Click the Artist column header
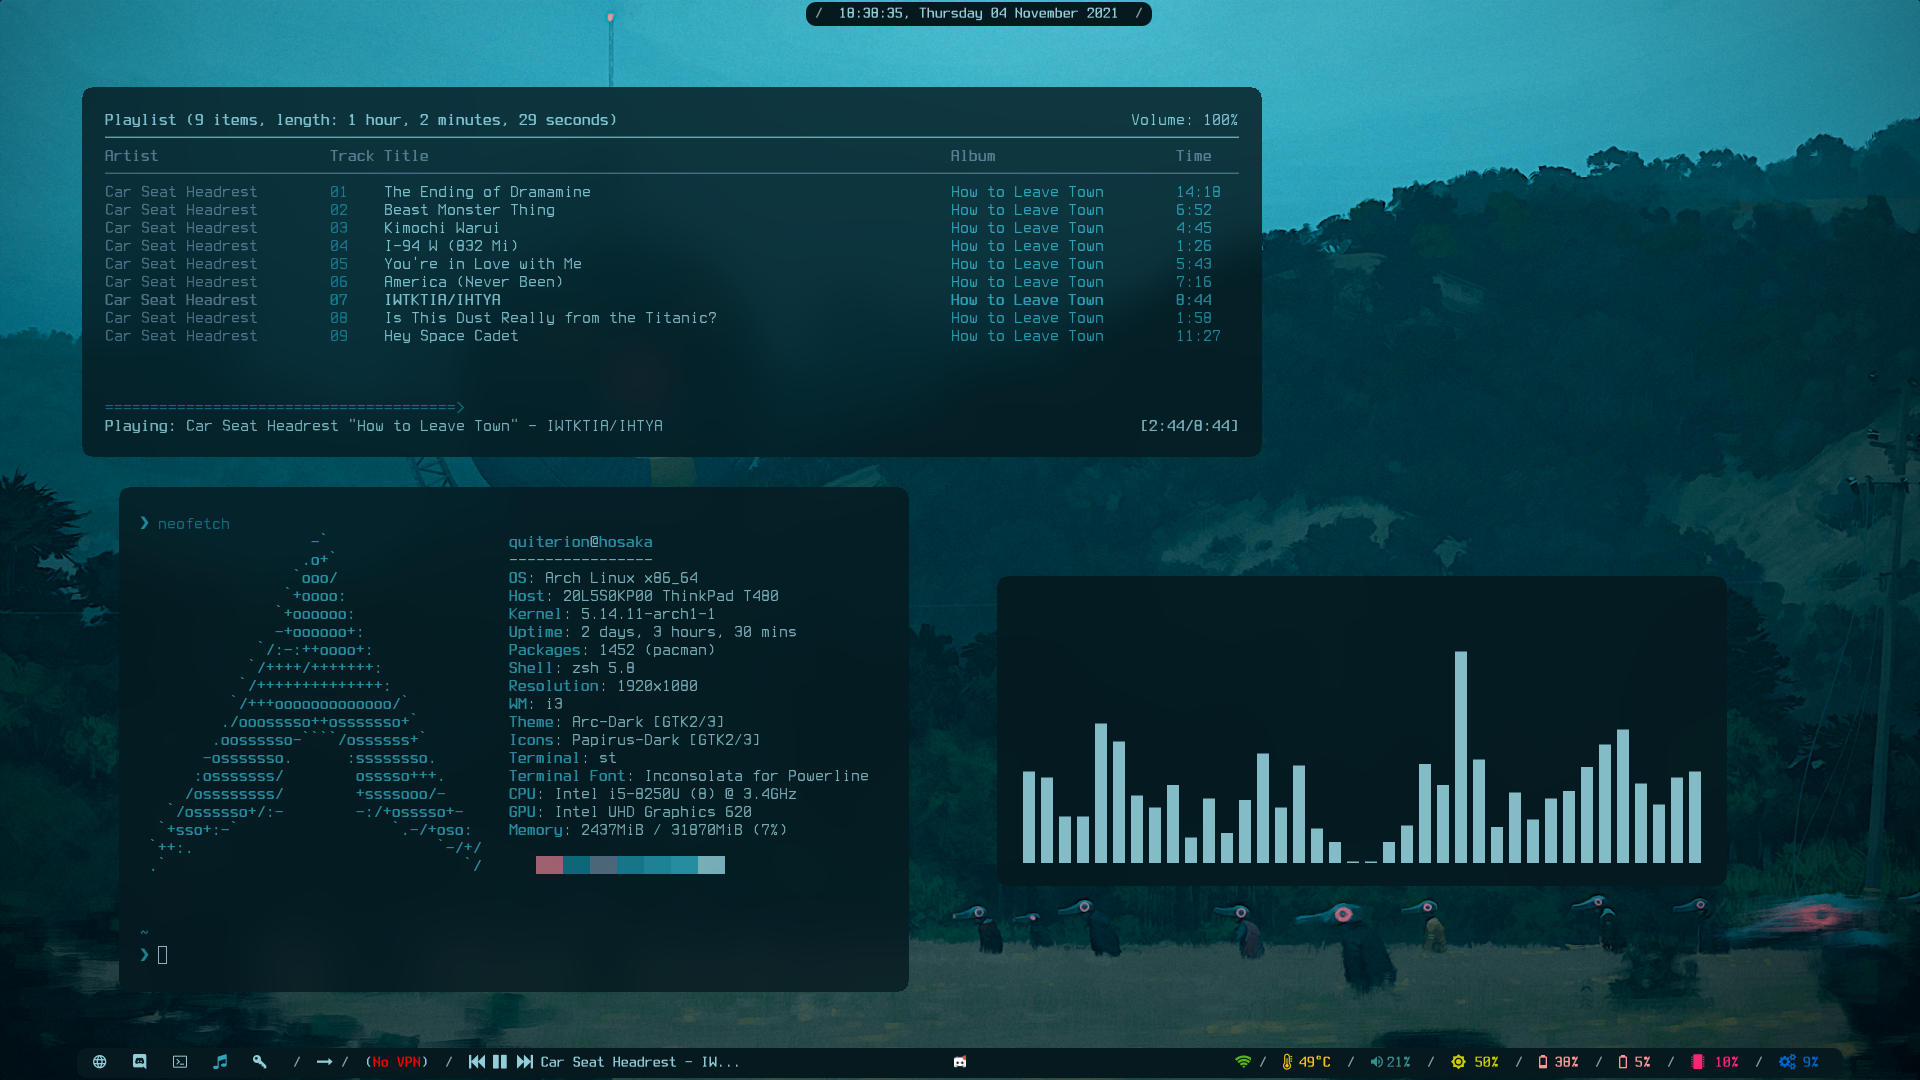This screenshot has height=1080, width=1920. coord(131,156)
